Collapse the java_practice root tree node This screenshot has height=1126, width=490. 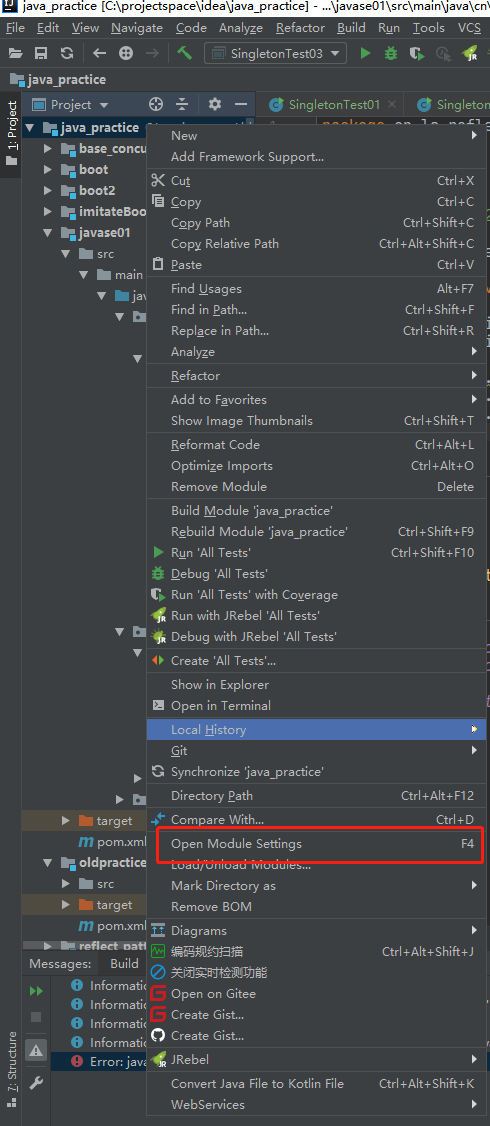(30, 128)
